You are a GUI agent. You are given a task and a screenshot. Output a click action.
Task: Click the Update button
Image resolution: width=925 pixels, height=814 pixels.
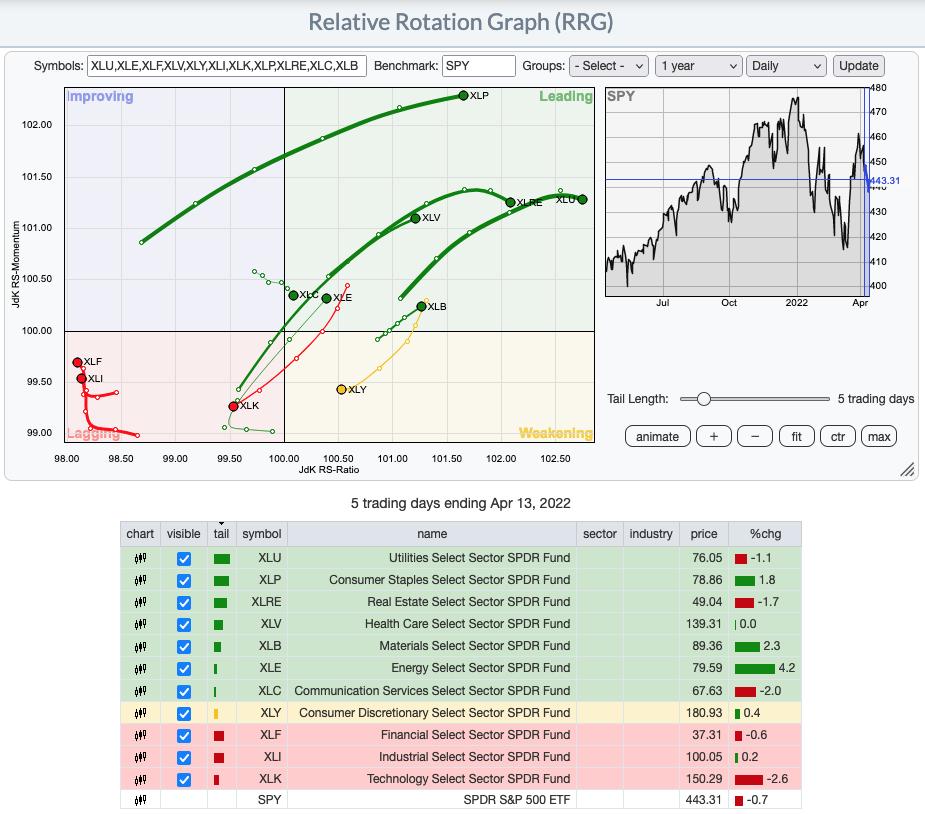click(x=858, y=66)
